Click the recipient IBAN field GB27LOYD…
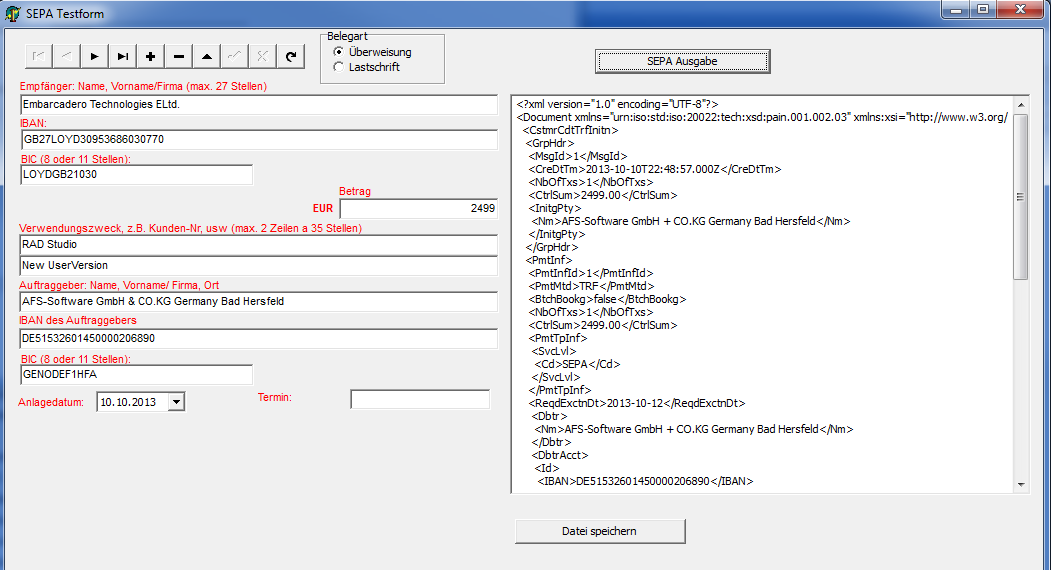This screenshot has width=1051, height=570. coord(259,139)
